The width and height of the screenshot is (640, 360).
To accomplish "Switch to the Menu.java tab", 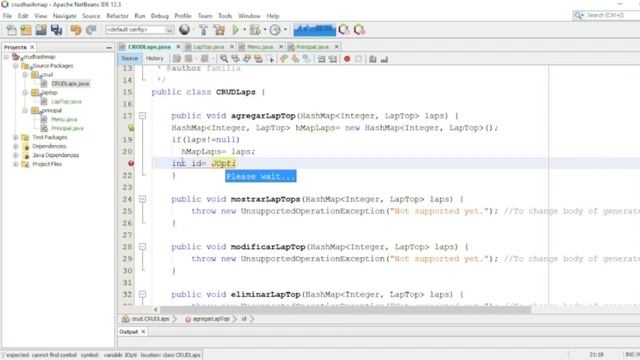I will 260,47.
